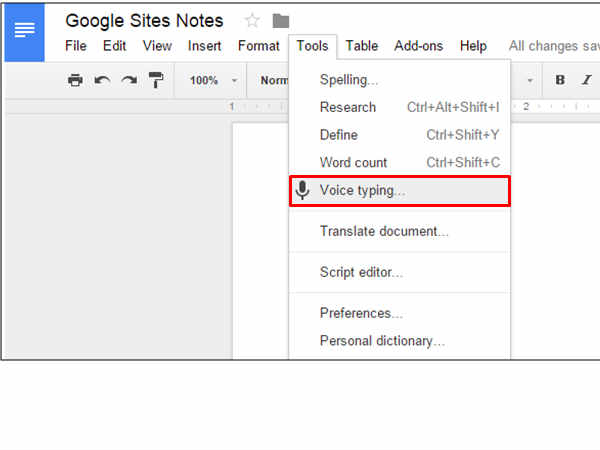Toggle italic formatting
The image size is (600, 450).
point(586,80)
